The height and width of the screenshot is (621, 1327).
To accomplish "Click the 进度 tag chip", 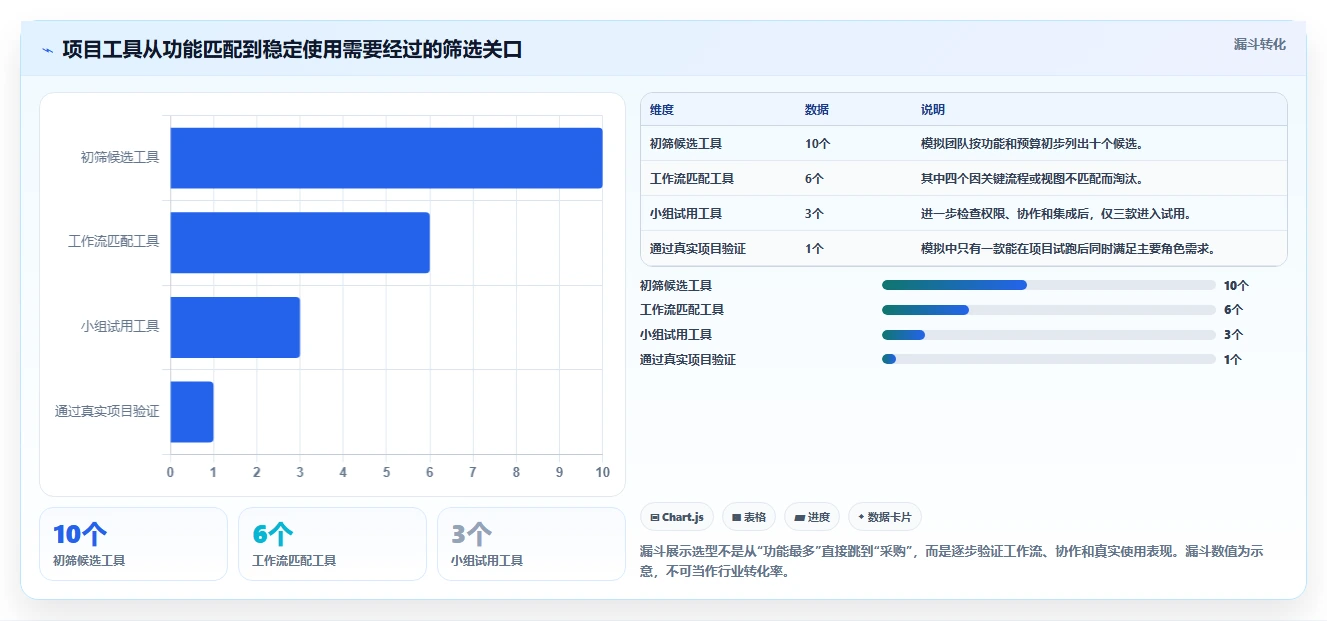I will pyautogui.click(x=812, y=517).
